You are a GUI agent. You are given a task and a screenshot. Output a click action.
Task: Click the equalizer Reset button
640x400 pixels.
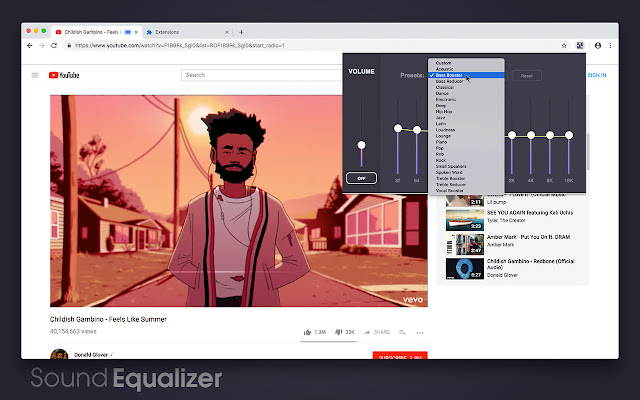pos(527,76)
